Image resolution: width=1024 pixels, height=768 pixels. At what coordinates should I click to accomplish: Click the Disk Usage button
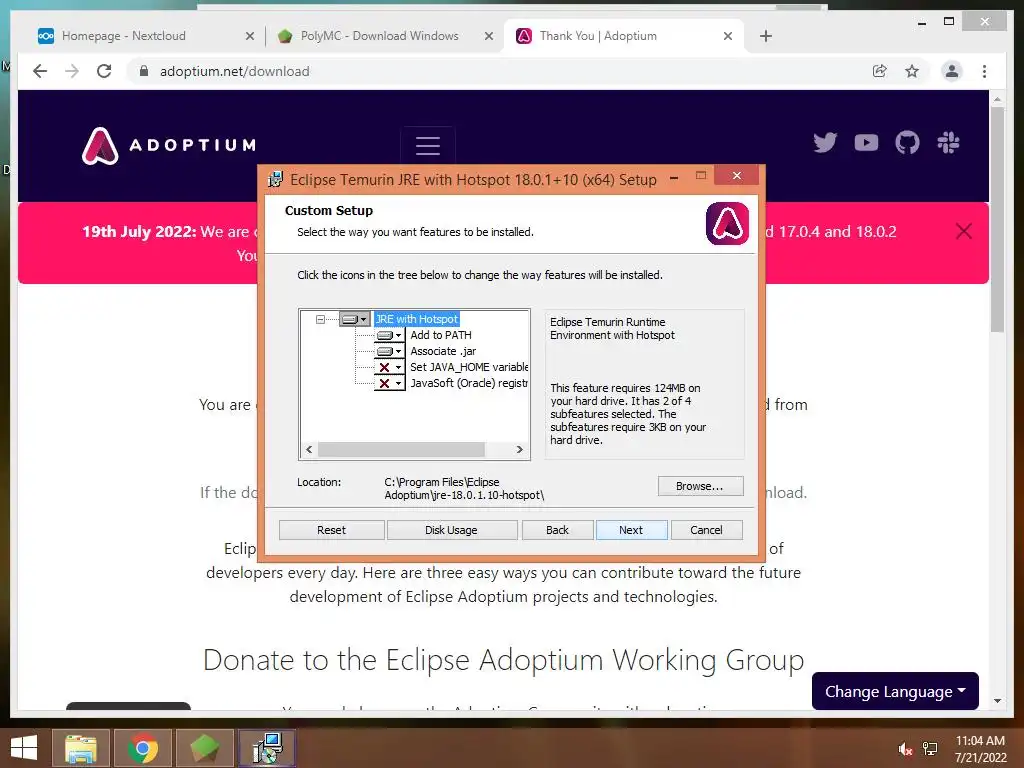451,530
